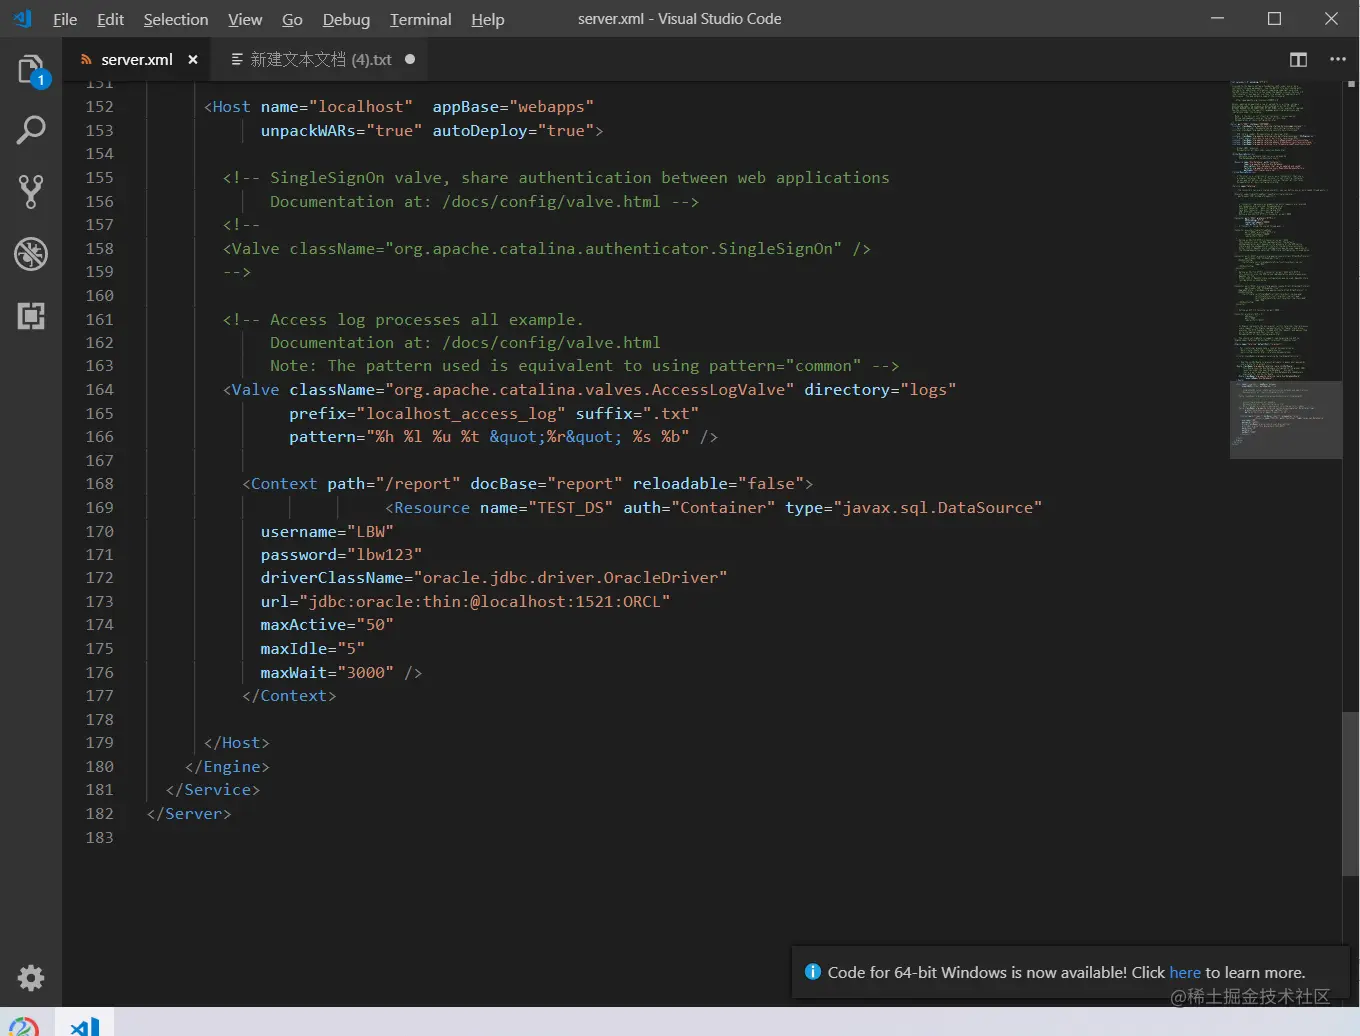The height and width of the screenshot is (1036, 1360).
Task: Click the <Context opening tag
Action: pos(280,484)
